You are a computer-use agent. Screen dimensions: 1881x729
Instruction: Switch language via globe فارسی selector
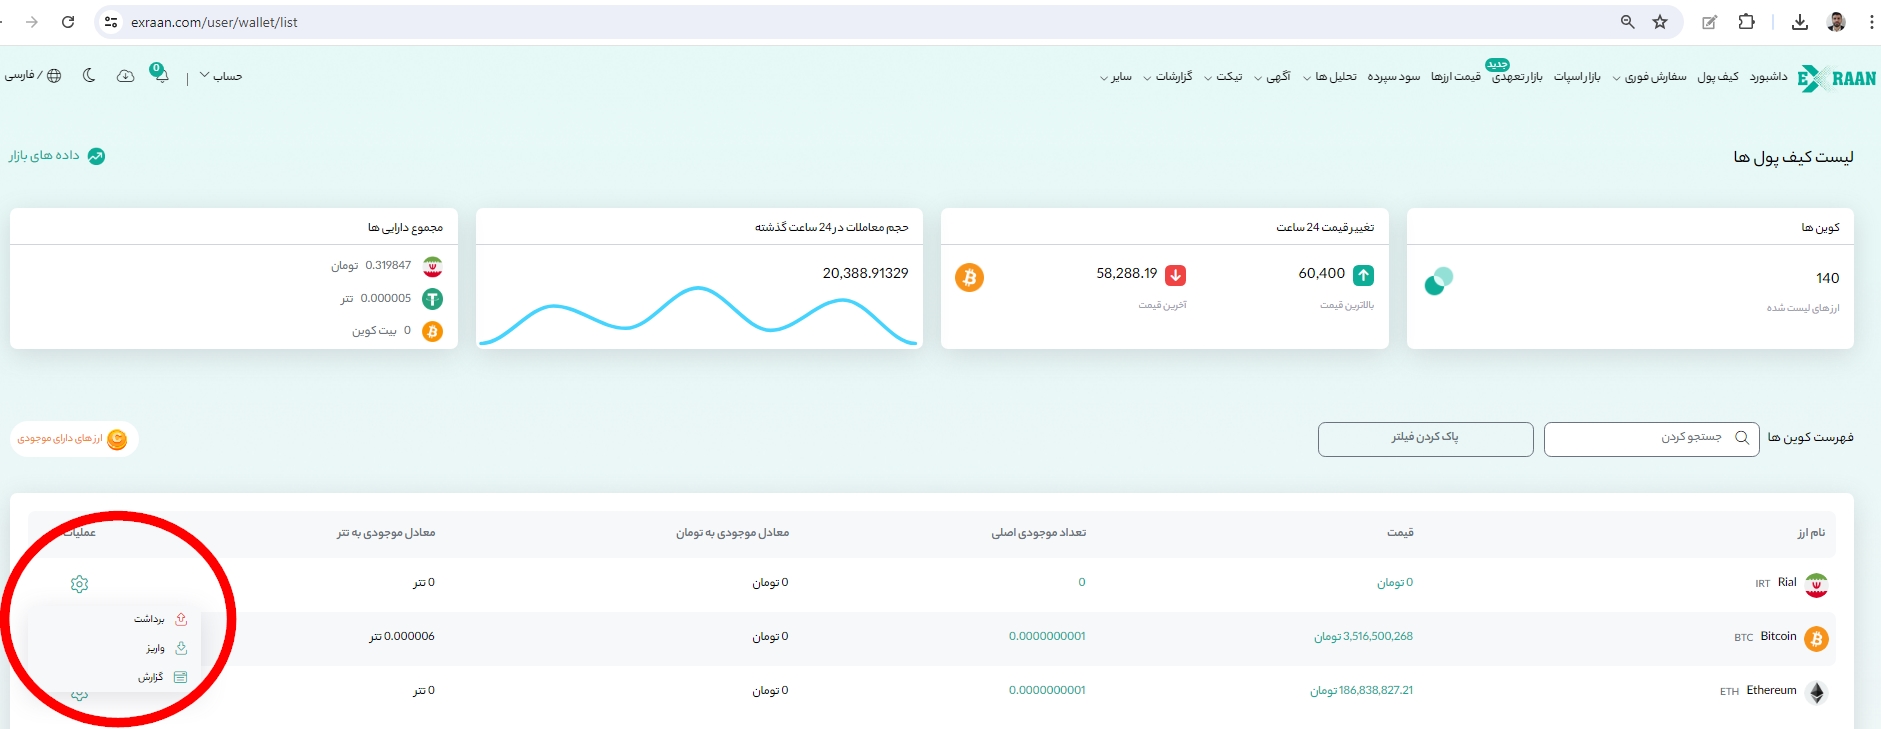pos(33,75)
